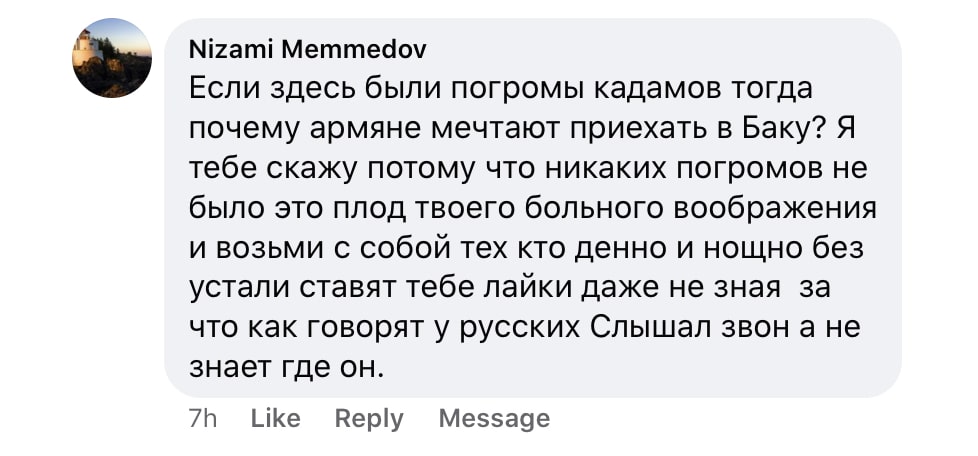Reply to Nizami Memmedov's comment
Screen dimensions: 978x456
[369, 418]
